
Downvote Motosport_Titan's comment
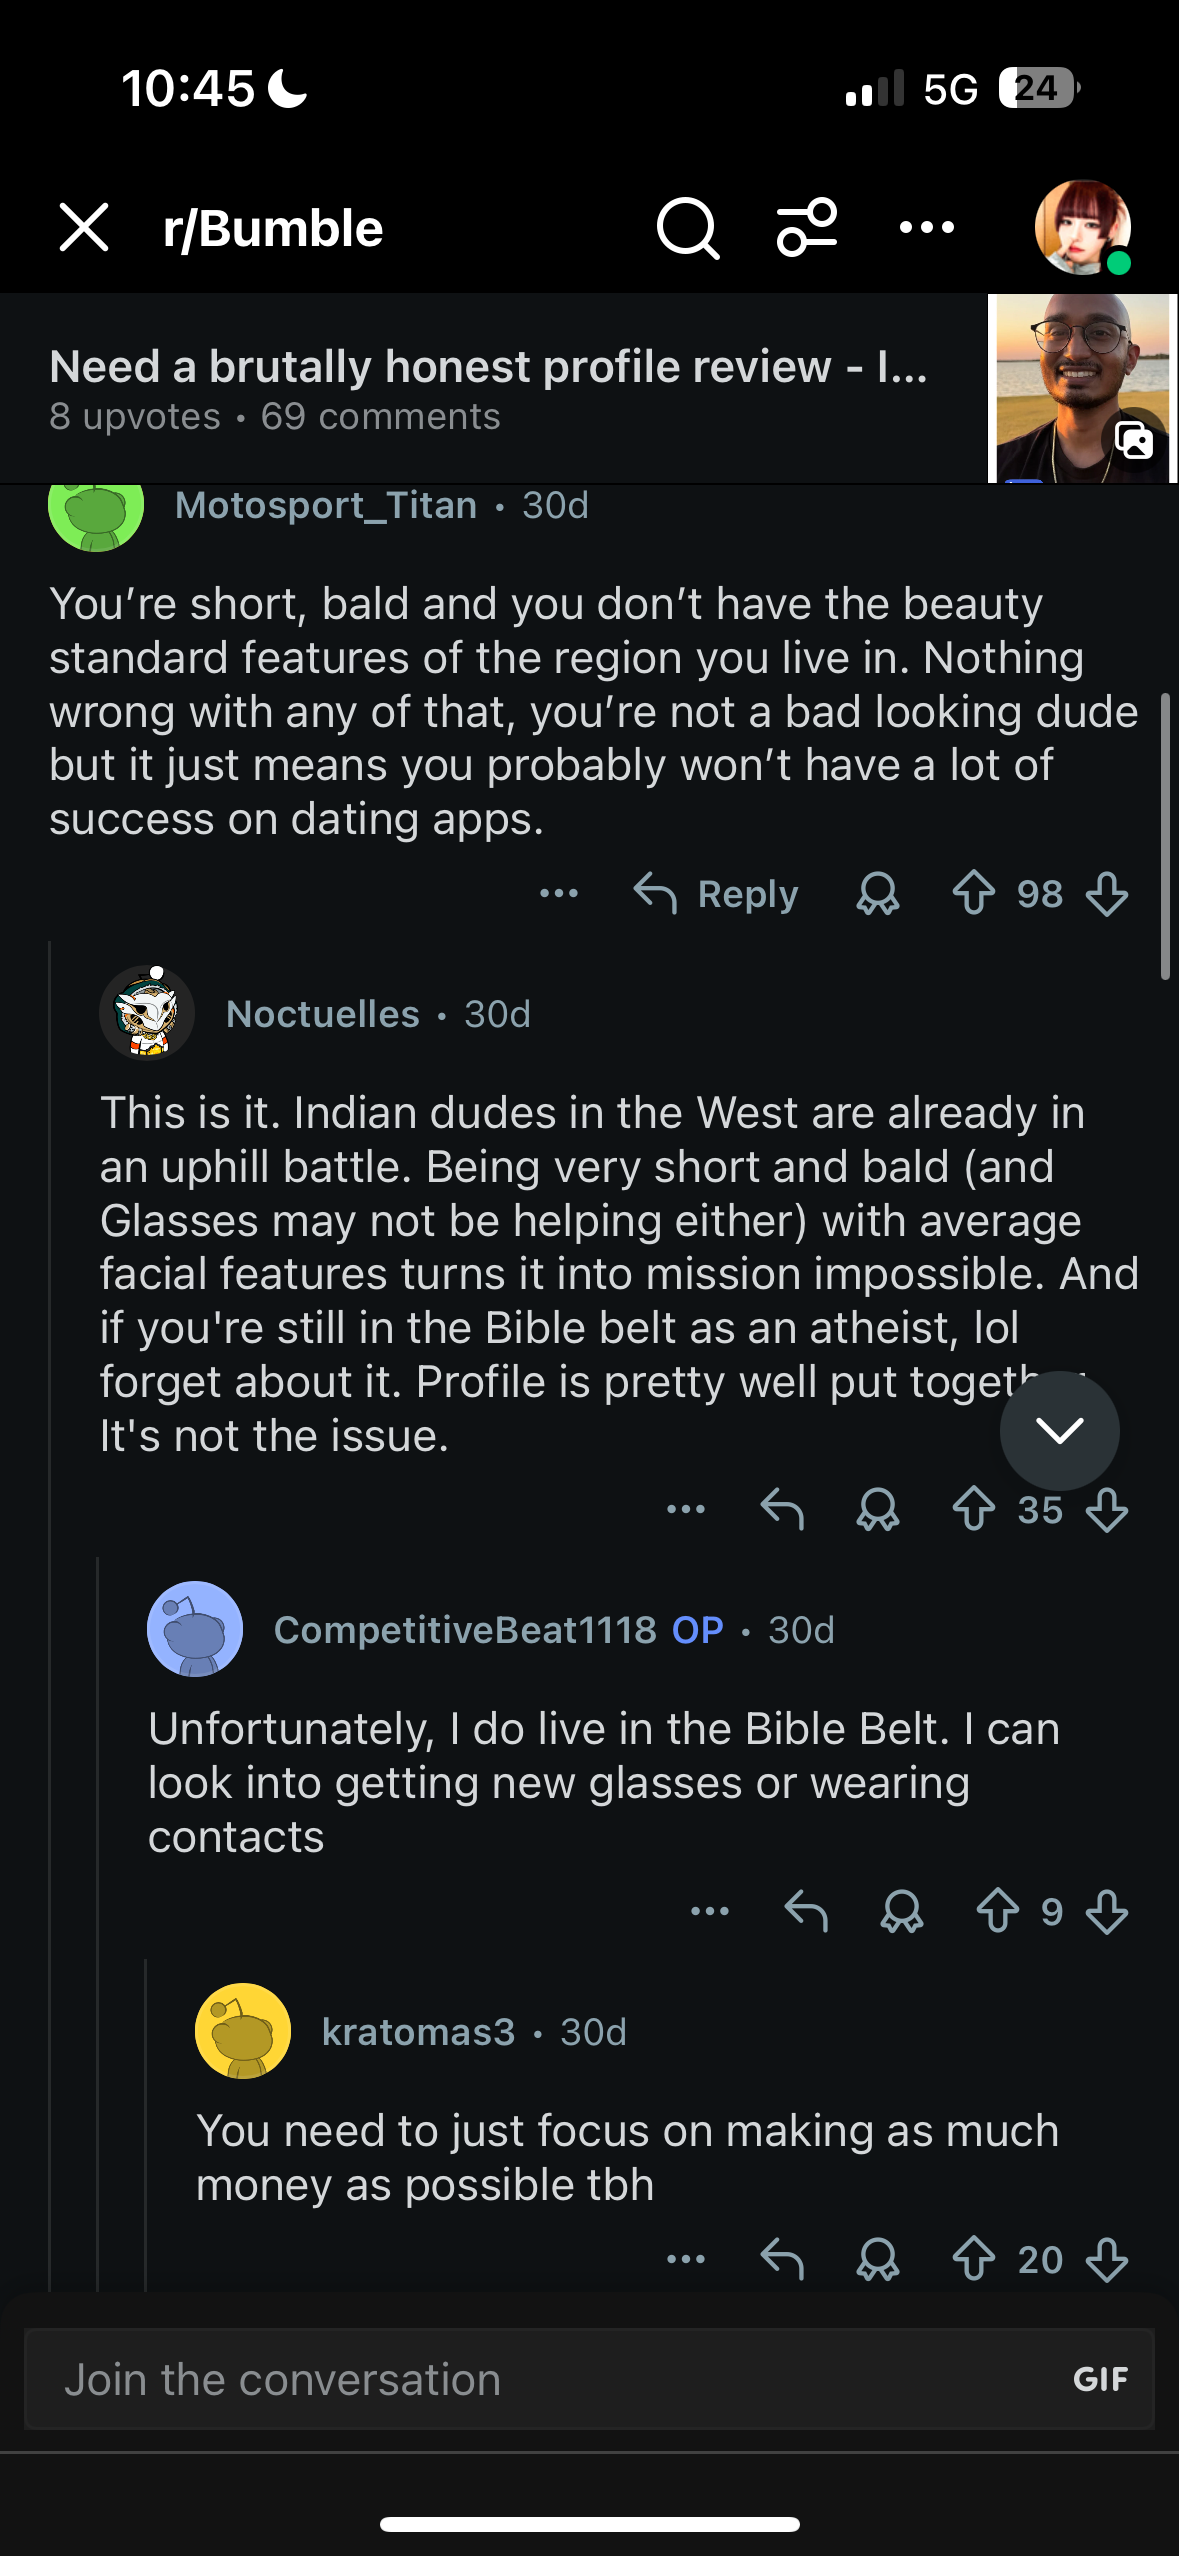point(1107,893)
